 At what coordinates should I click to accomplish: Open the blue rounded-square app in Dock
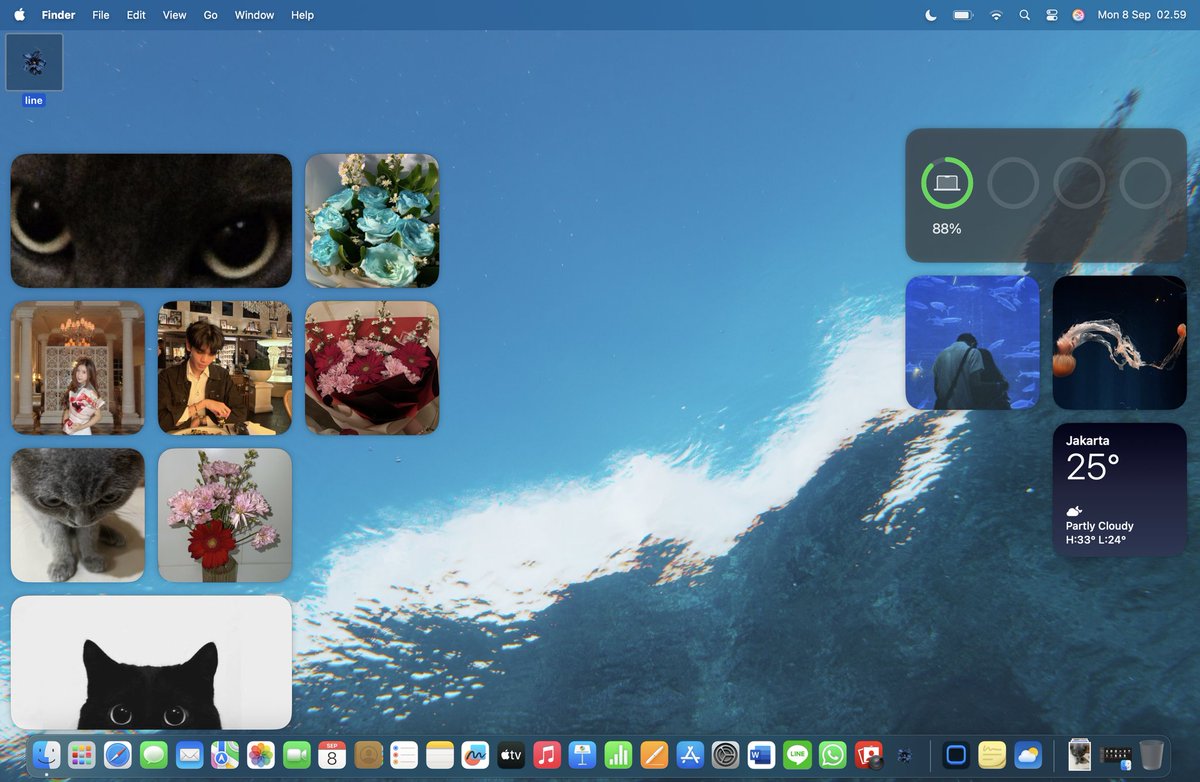coord(956,755)
